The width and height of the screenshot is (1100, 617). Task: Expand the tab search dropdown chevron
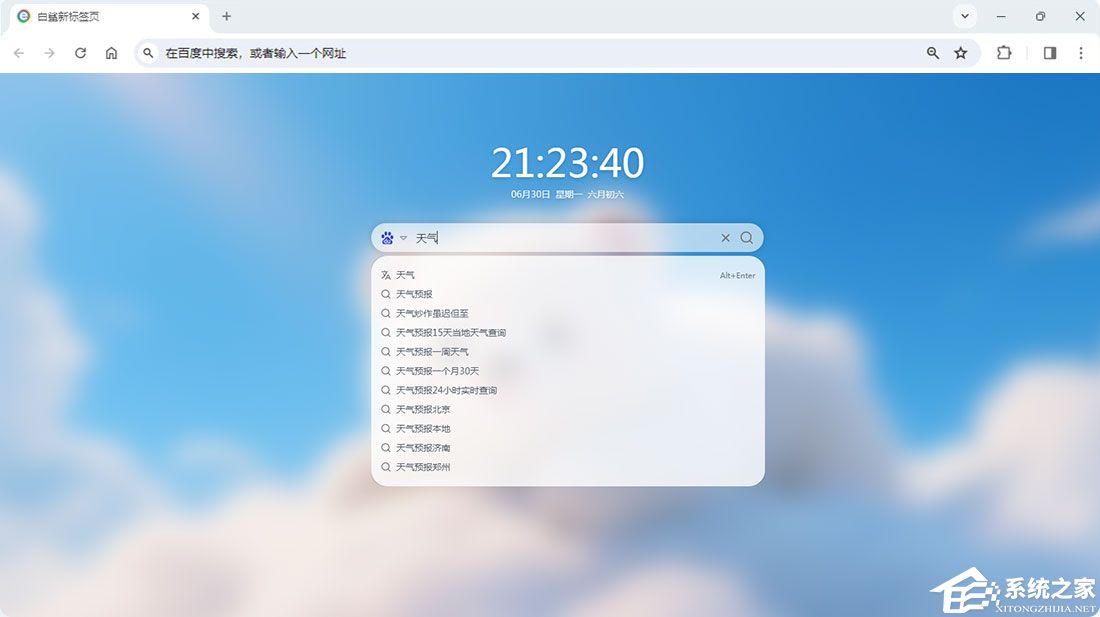965,16
